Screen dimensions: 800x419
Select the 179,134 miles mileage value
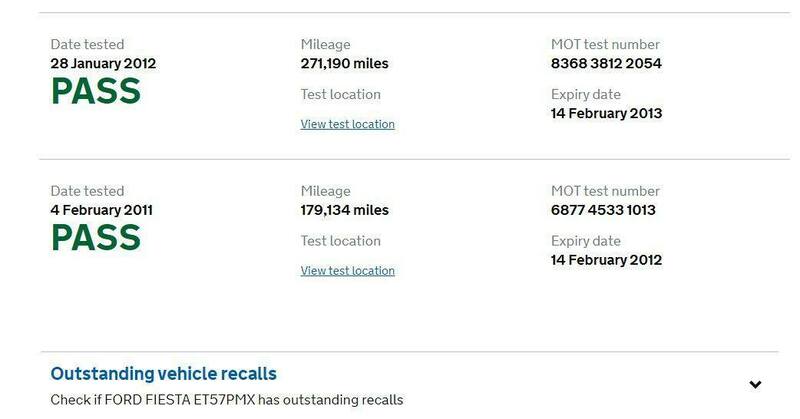click(x=344, y=210)
